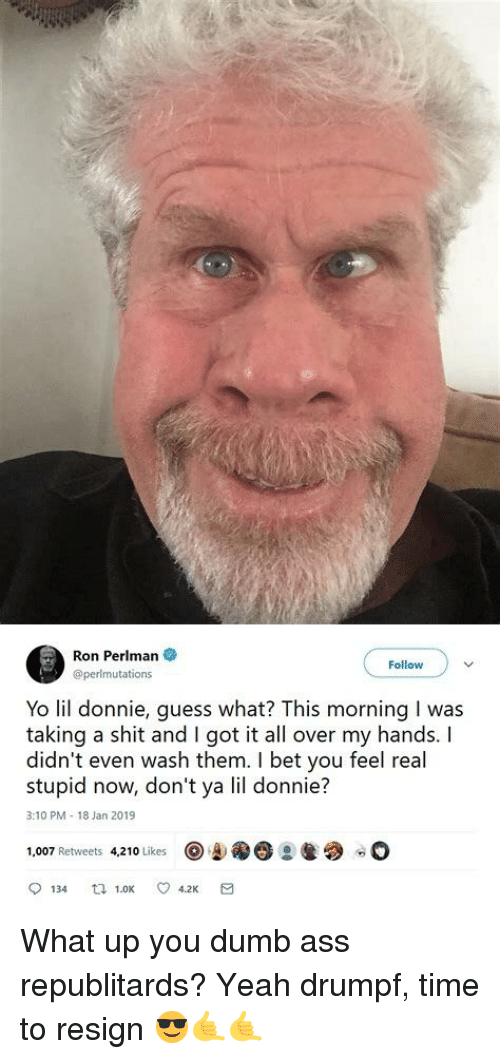Like the tweet with the heart icon

(163, 889)
